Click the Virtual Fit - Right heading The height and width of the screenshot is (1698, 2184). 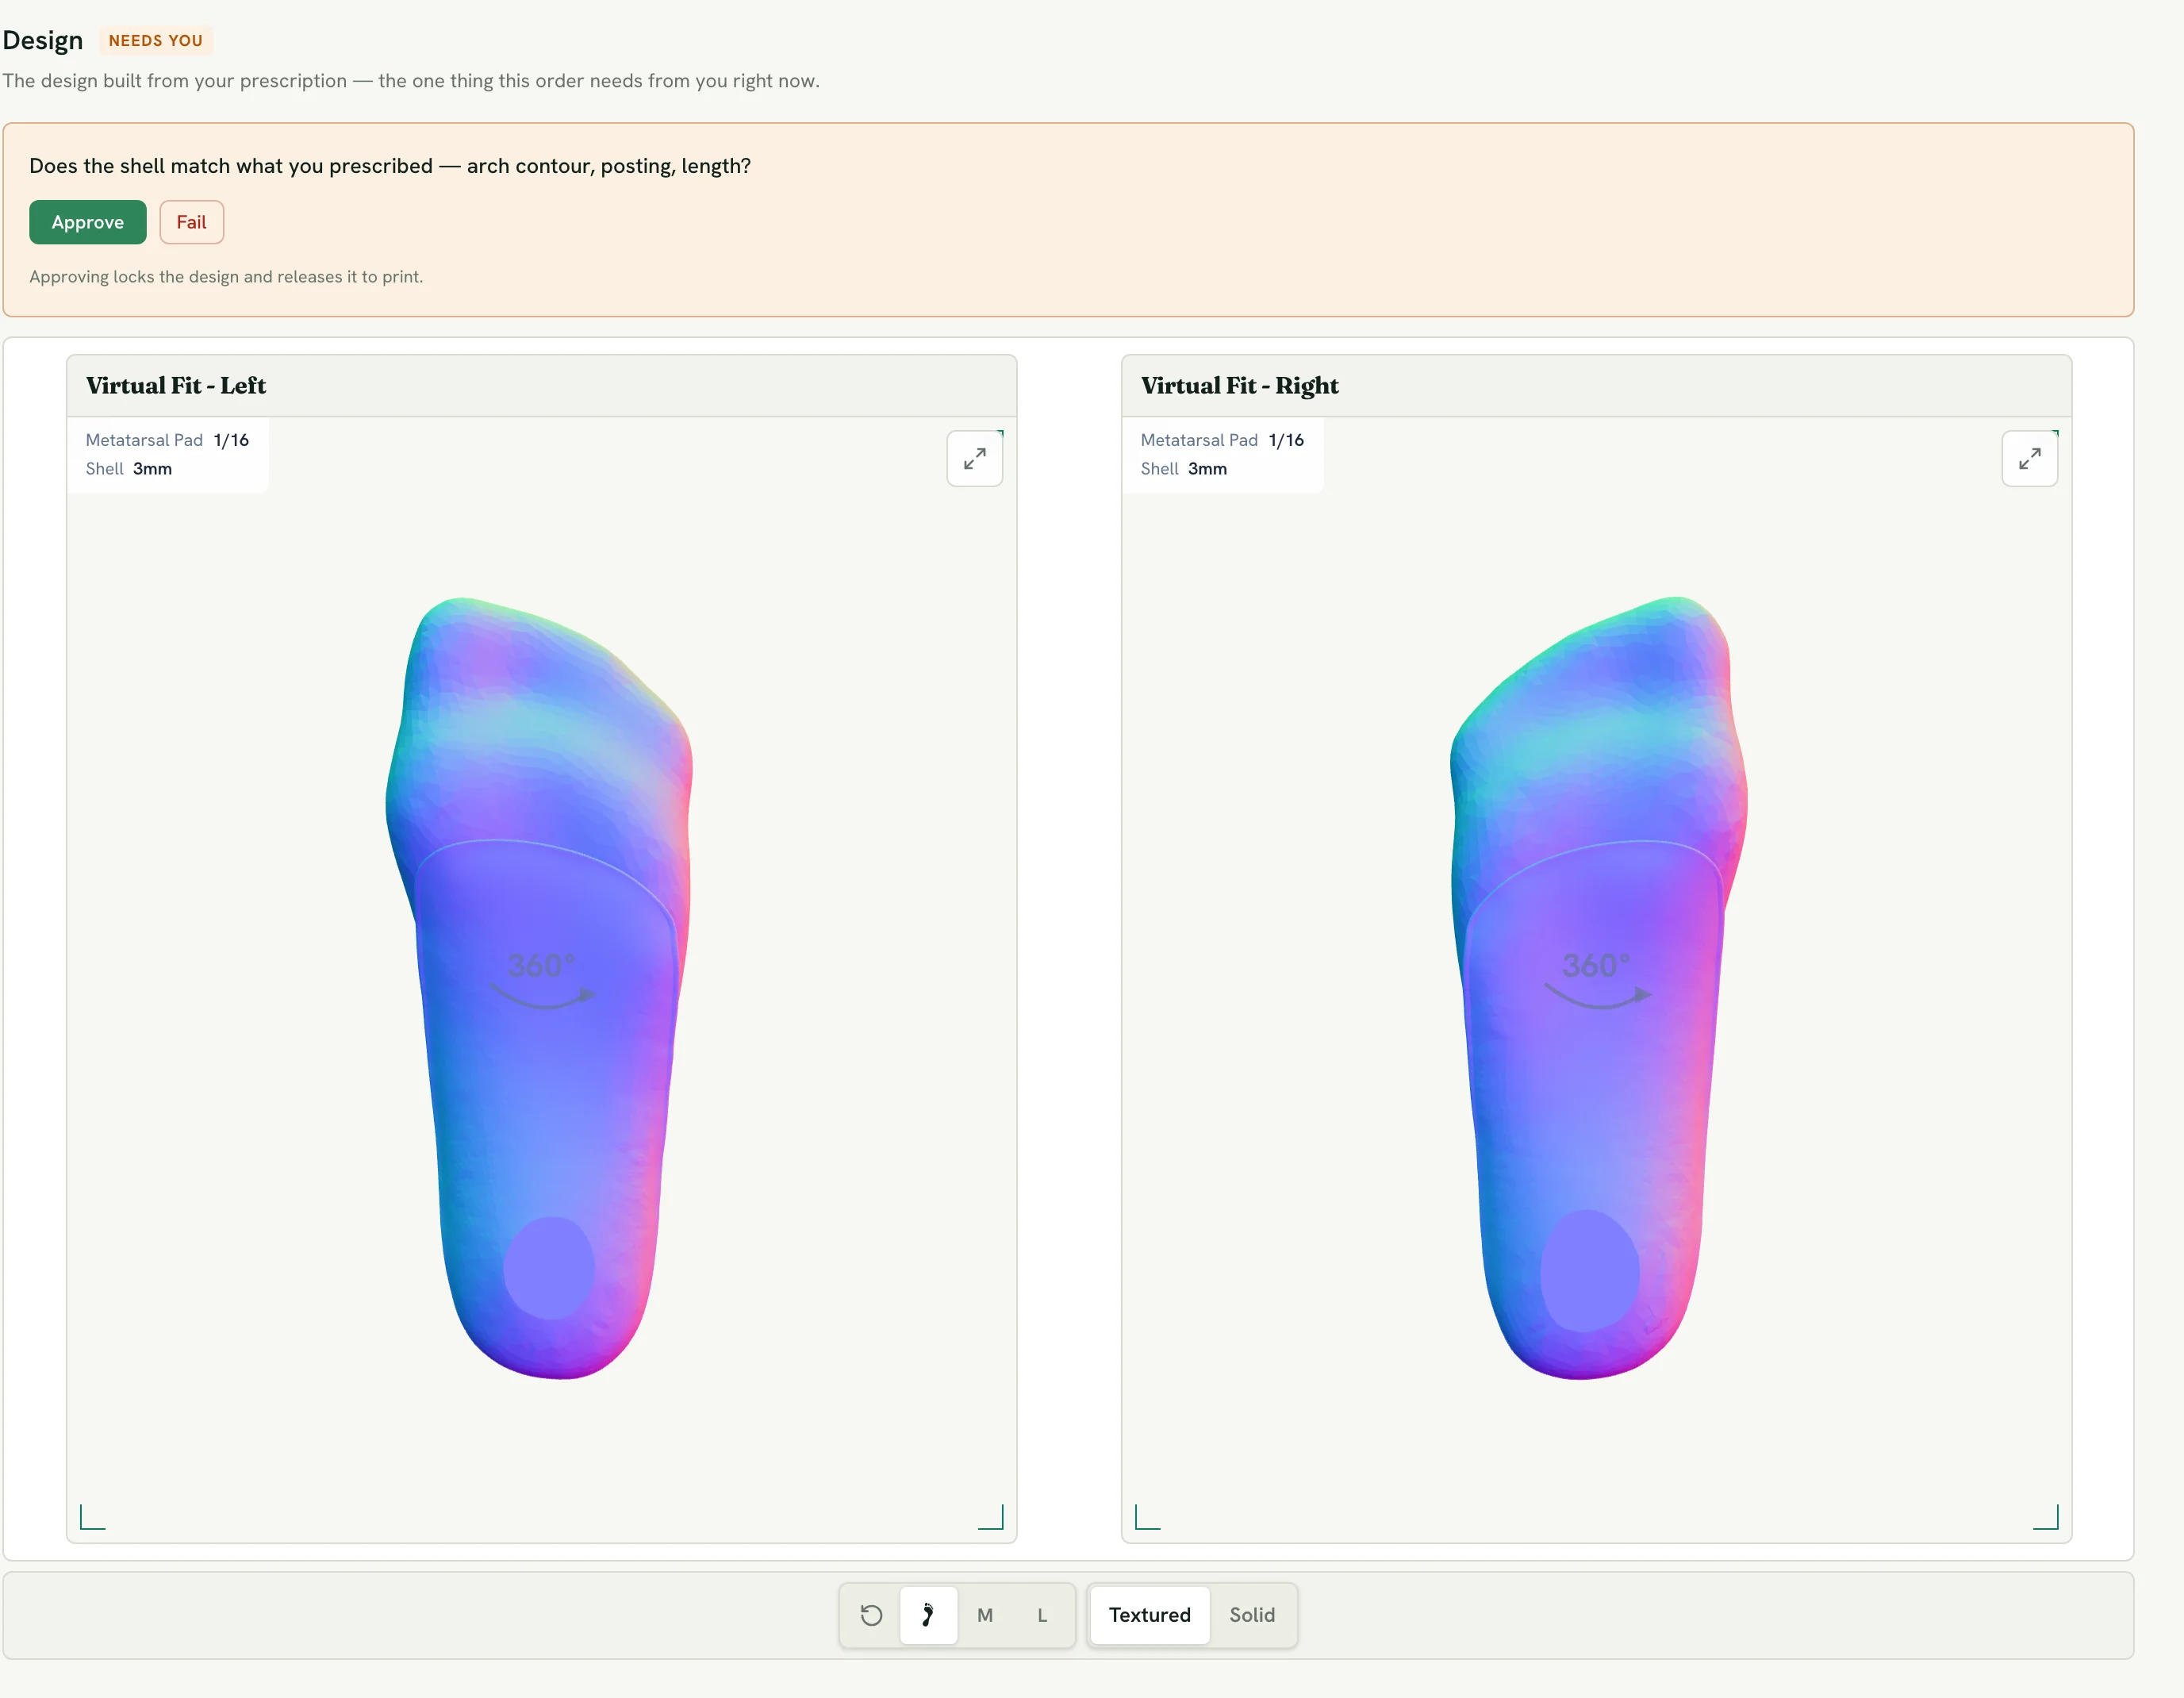(x=1239, y=385)
